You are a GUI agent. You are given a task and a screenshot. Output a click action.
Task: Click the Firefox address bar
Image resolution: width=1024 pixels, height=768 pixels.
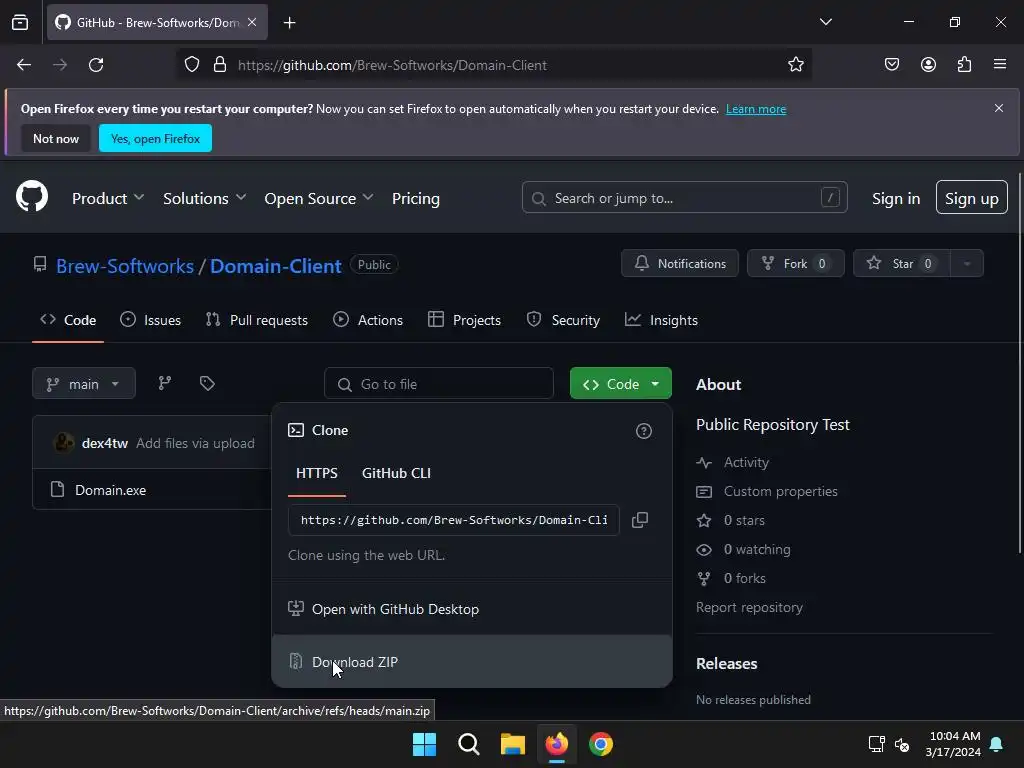494,65
